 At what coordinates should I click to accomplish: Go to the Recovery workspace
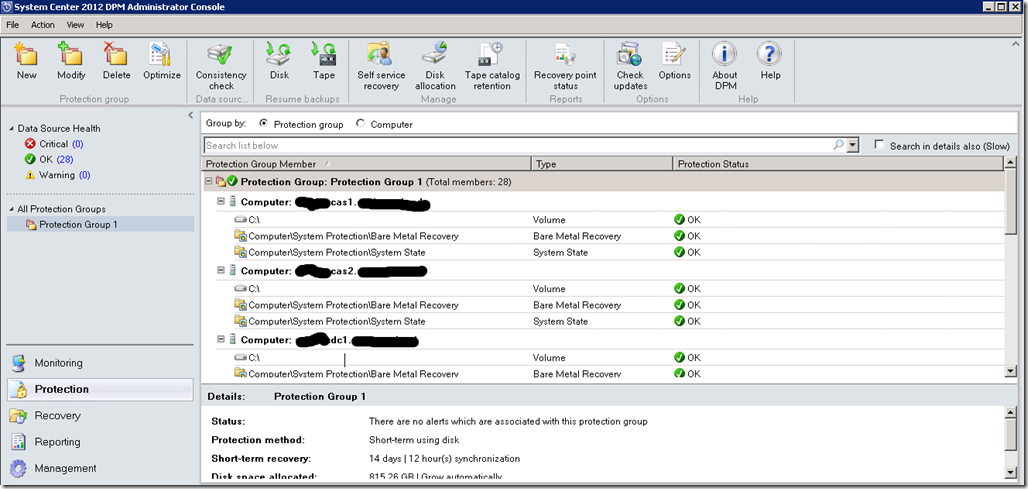click(x=100, y=415)
